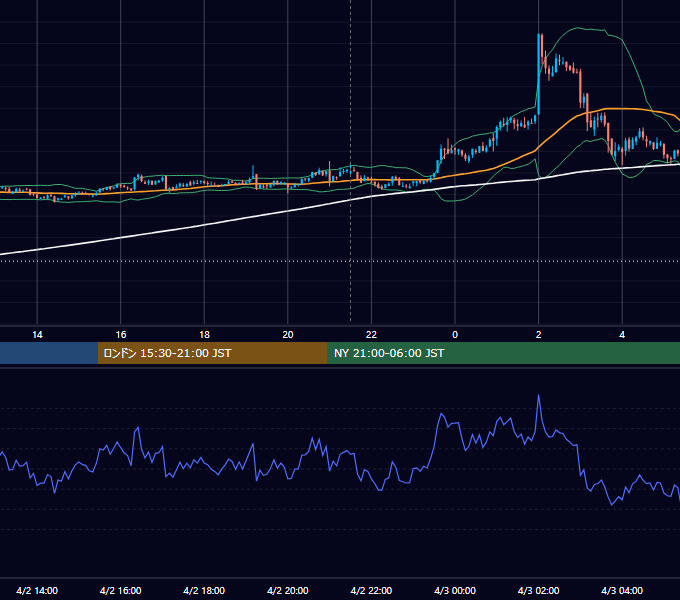This screenshot has width=680, height=600.
Task: Click the 4/2 22:00 time label
Action: [x=371, y=590]
